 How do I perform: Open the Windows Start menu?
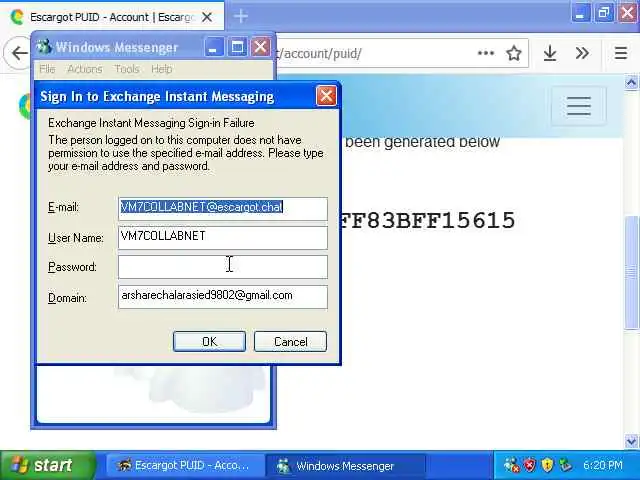[x=48, y=465]
